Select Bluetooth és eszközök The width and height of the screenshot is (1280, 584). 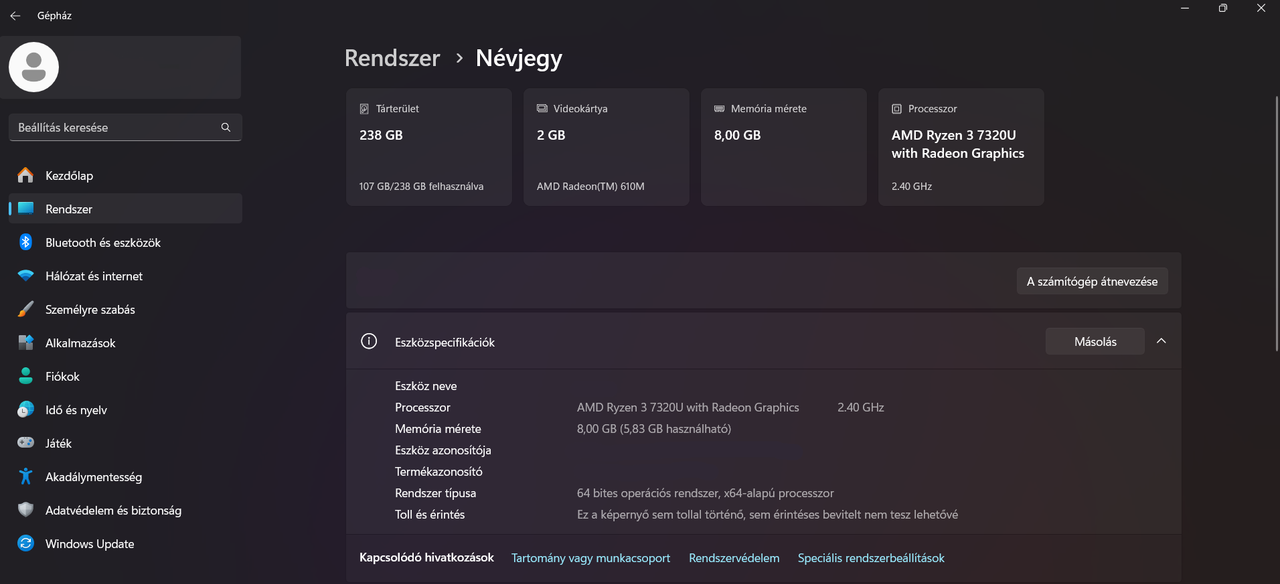(x=125, y=243)
